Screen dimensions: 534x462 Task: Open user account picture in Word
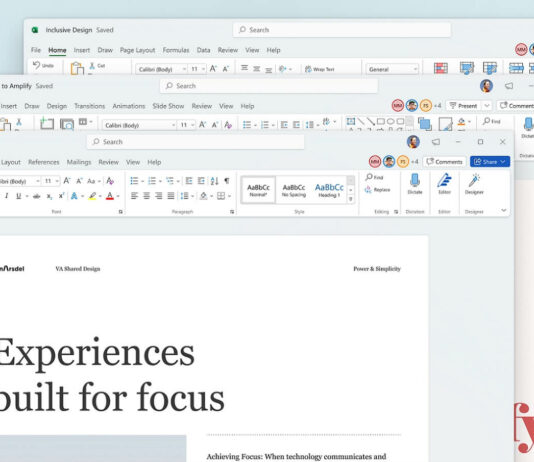click(413, 142)
